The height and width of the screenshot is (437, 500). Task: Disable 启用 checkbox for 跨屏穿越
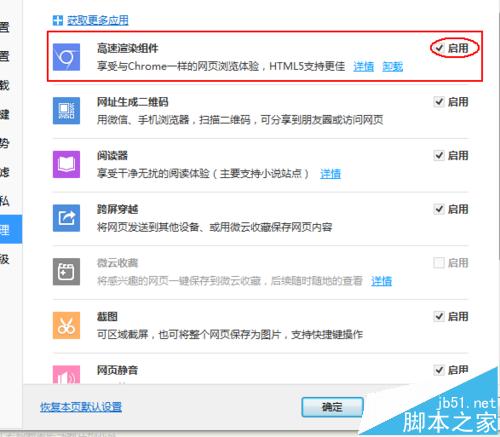click(x=439, y=209)
